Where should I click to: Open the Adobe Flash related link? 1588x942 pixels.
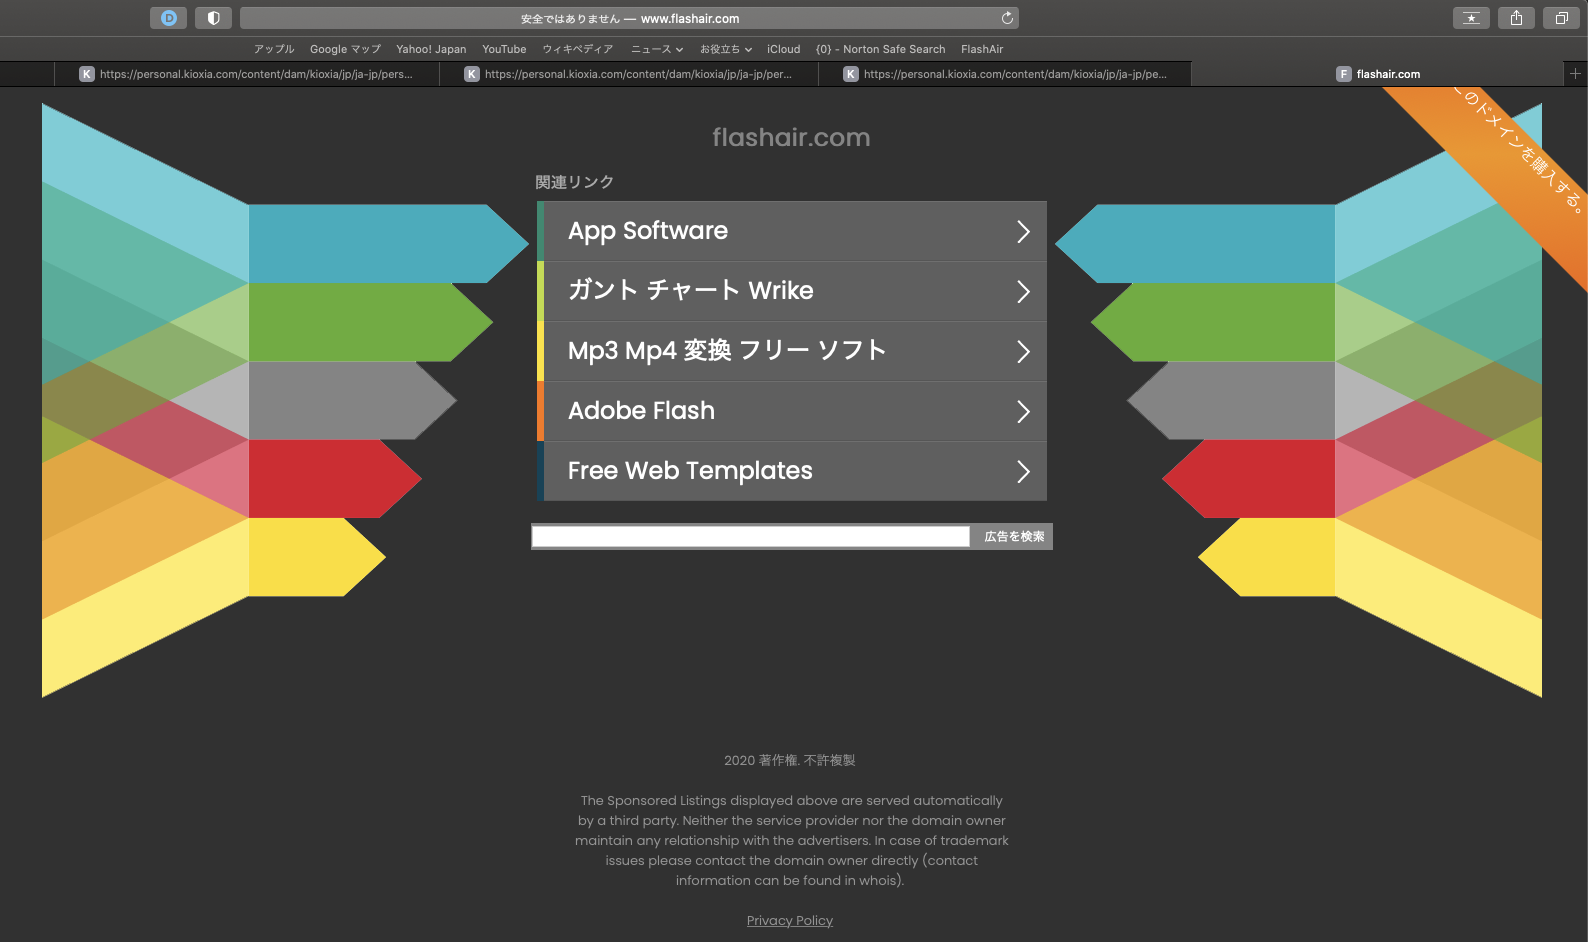pyautogui.click(x=792, y=411)
